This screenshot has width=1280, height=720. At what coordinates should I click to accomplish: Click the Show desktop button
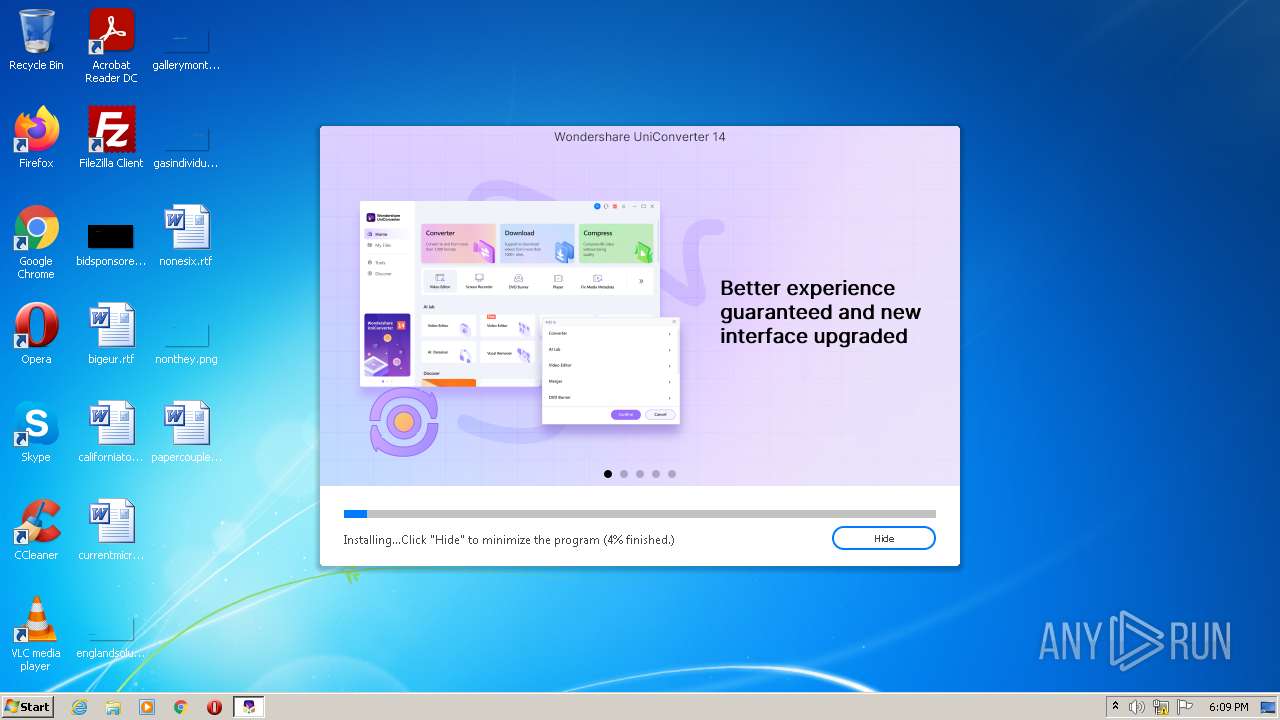pyautogui.click(x=1270, y=707)
